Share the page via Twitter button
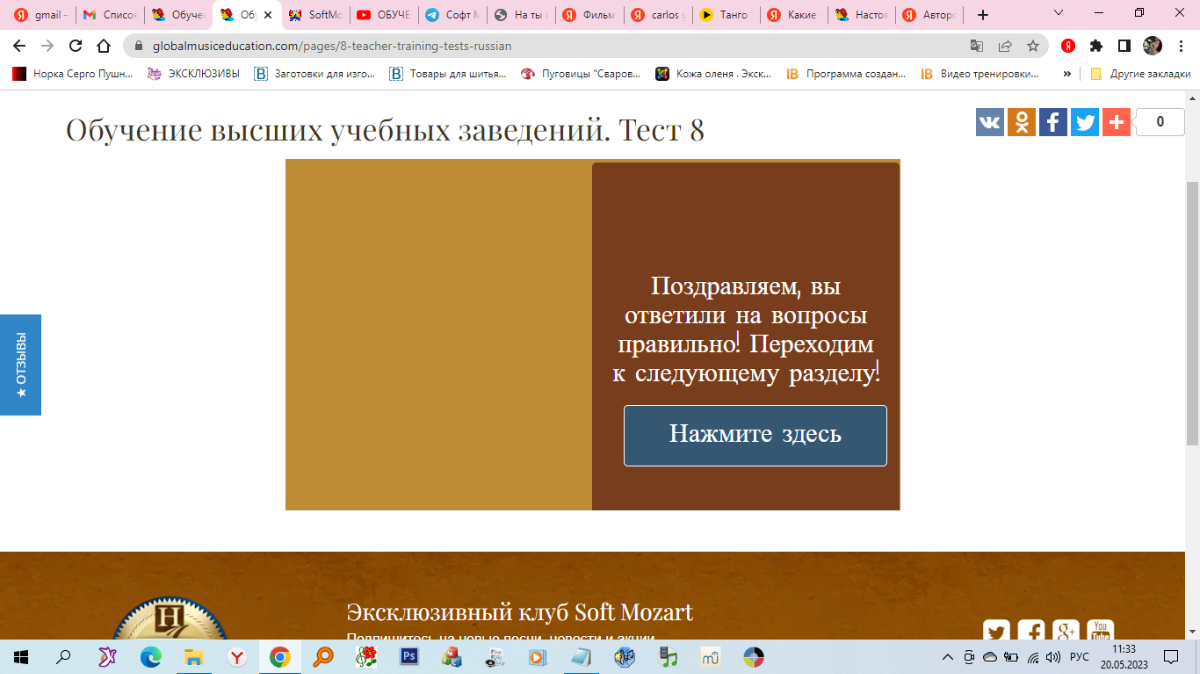 click(1085, 122)
